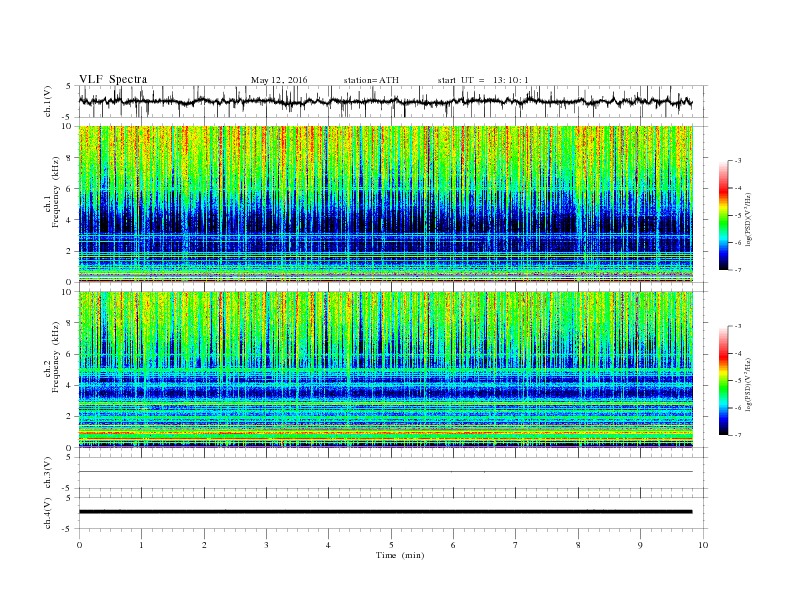Click the ch.1 frequency tick label "8"

(x=70, y=158)
